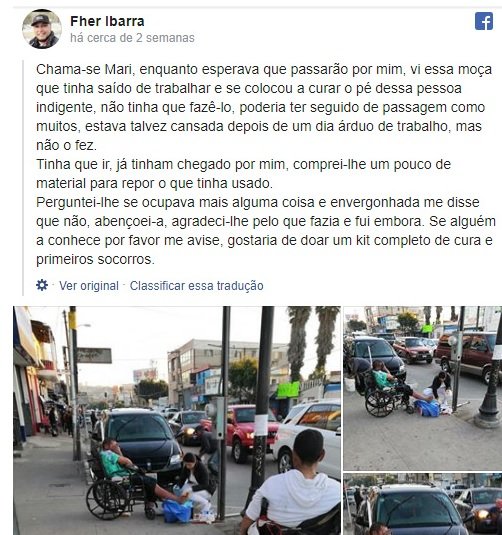Click the 'há cerca de 2 semanas' timestamp
The width and height of the screenshot is (502, 535).
coord(132,38)
